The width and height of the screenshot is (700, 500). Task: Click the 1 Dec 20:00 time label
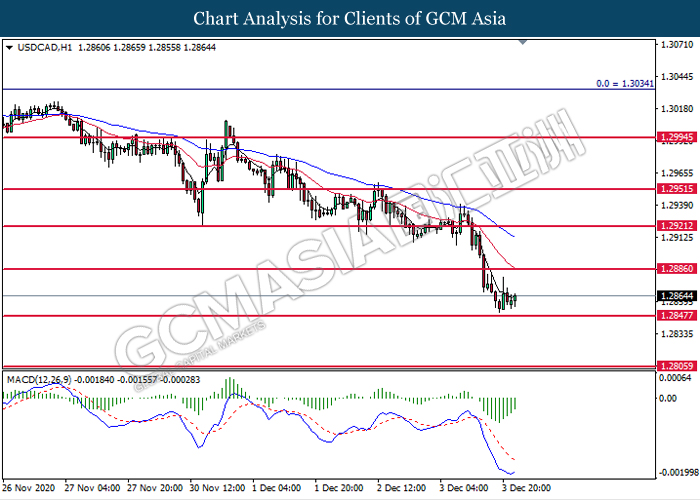pyautogui.click(x=339, y=488)
